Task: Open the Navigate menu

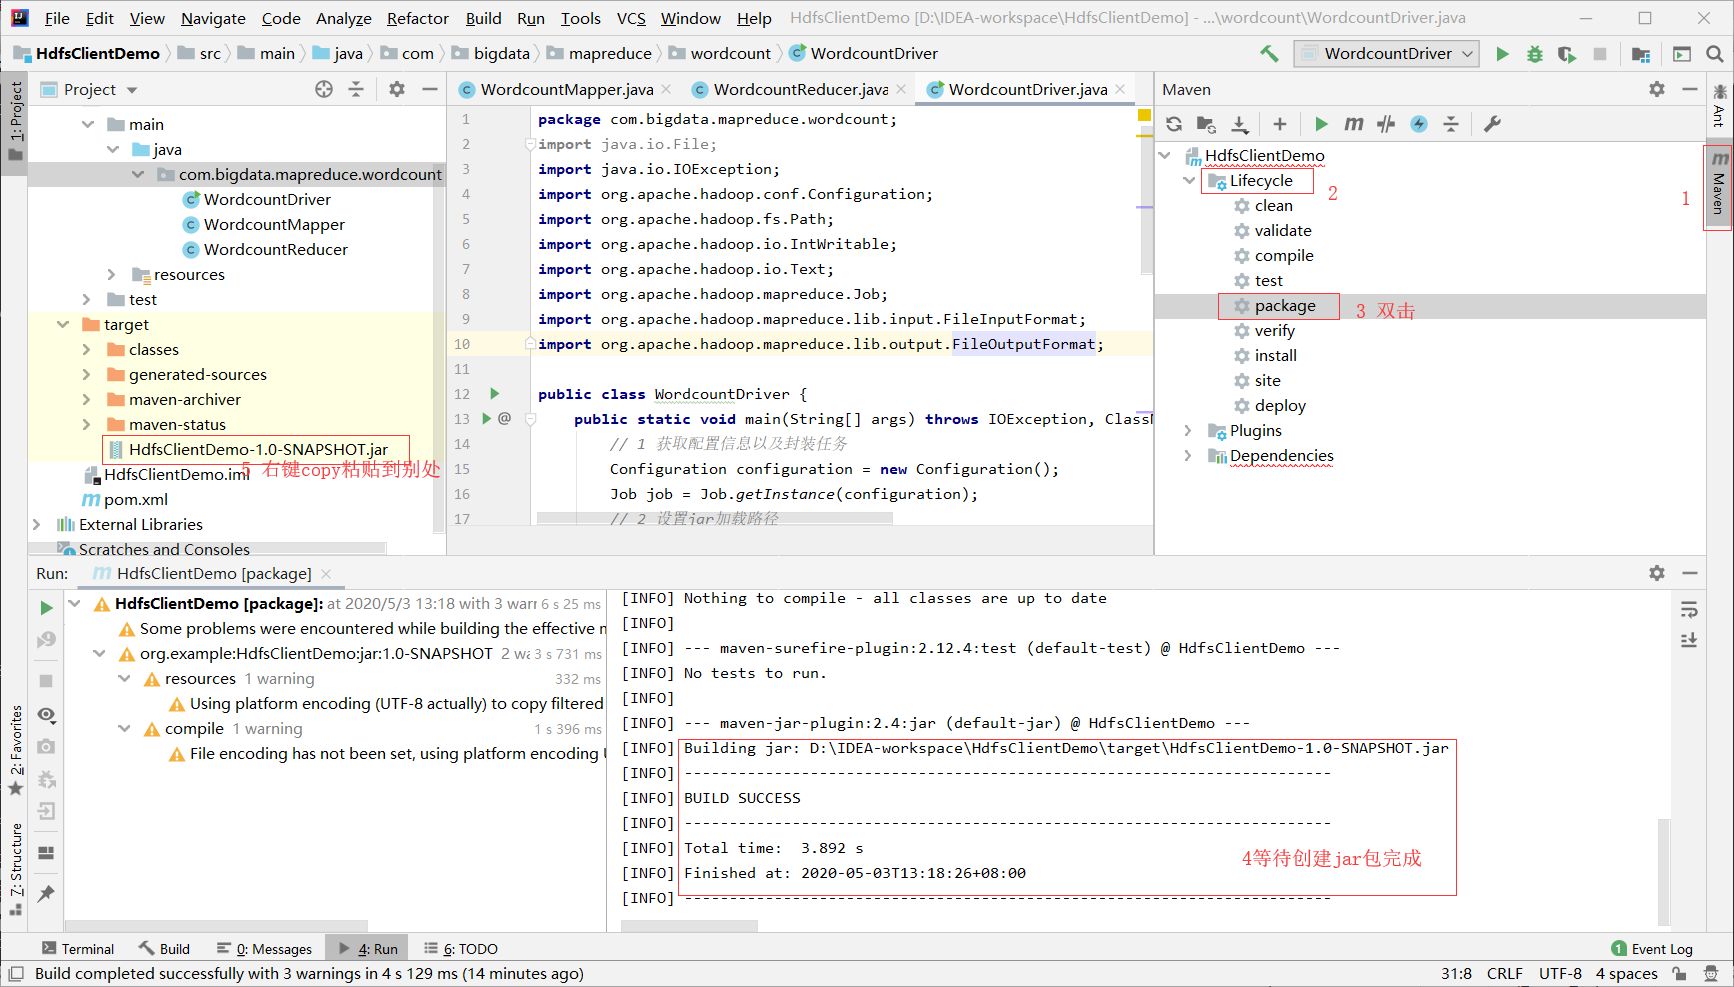Action: 212,18
